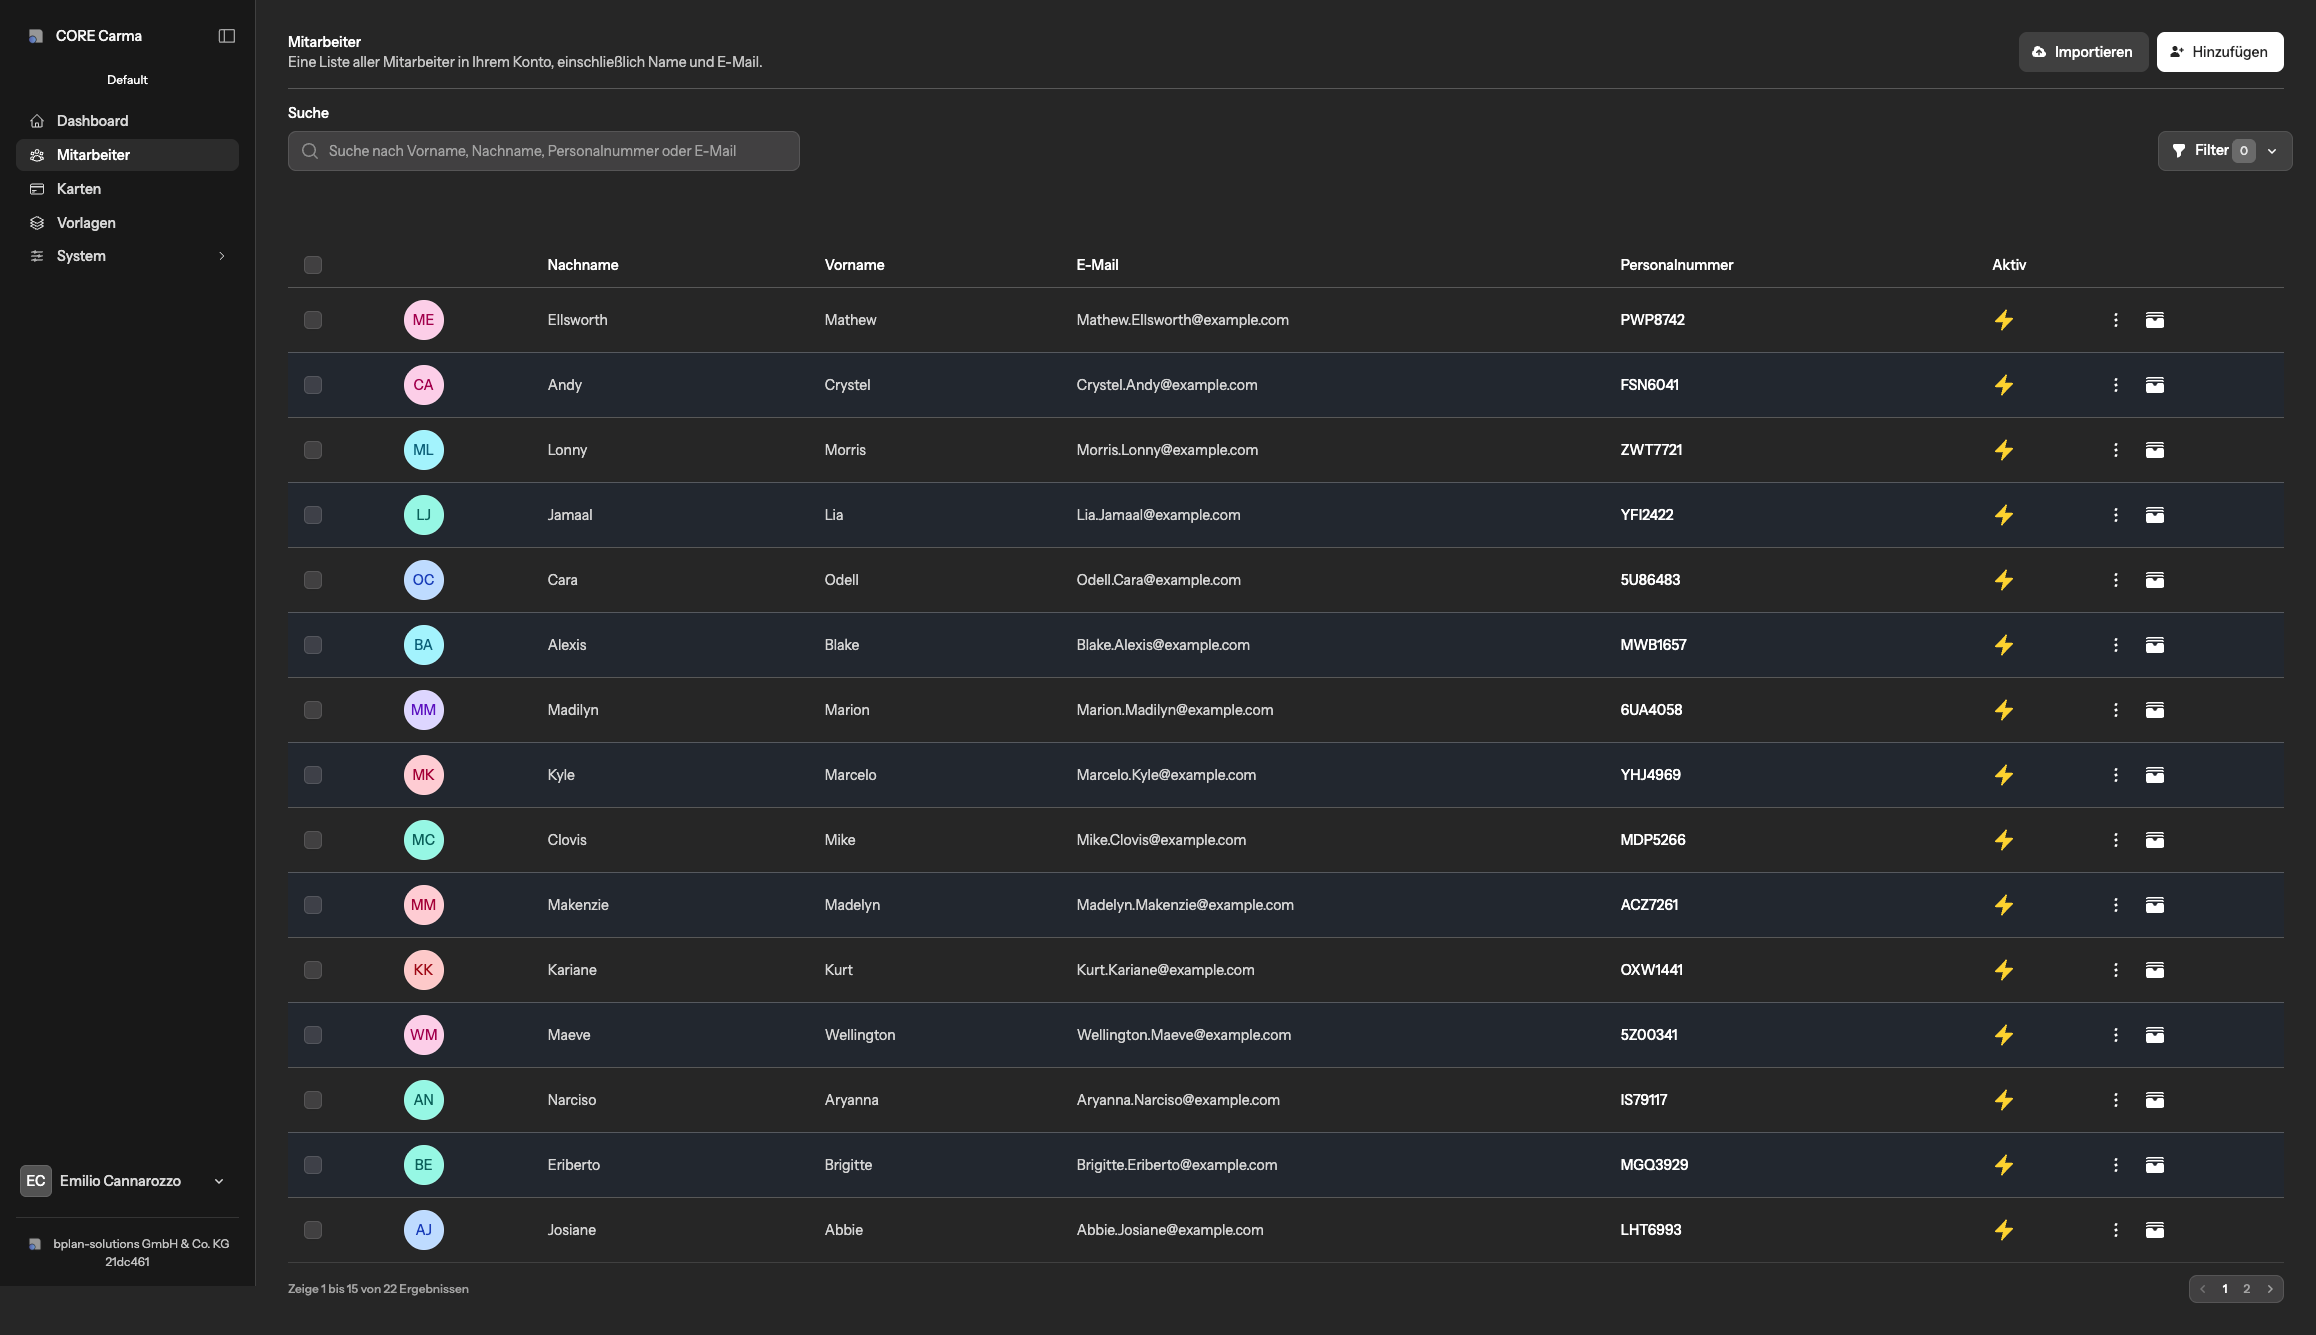
Task: Select the Karten icon in the sidebar
Action: click(x=37, y=188)
